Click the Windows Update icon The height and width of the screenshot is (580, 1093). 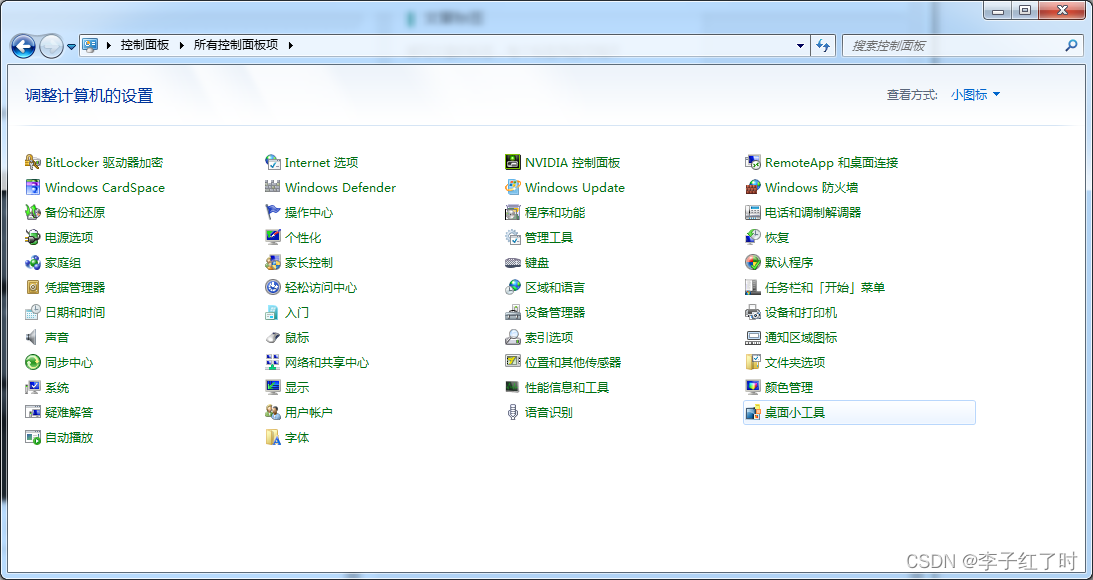coord(512,188)
